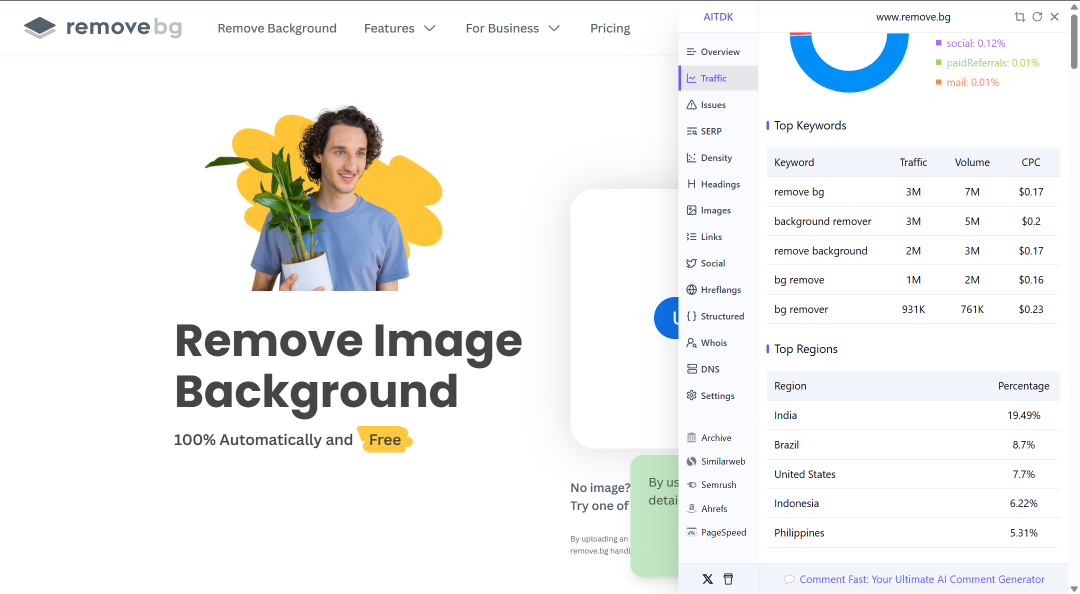Click the Settings gear icon

692,396
